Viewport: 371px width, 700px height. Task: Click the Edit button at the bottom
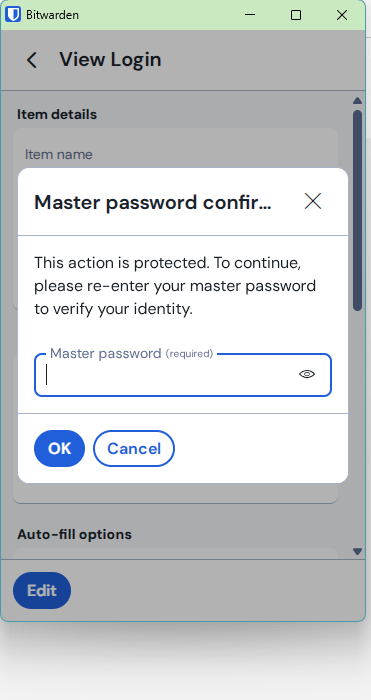tap(42, 590)
